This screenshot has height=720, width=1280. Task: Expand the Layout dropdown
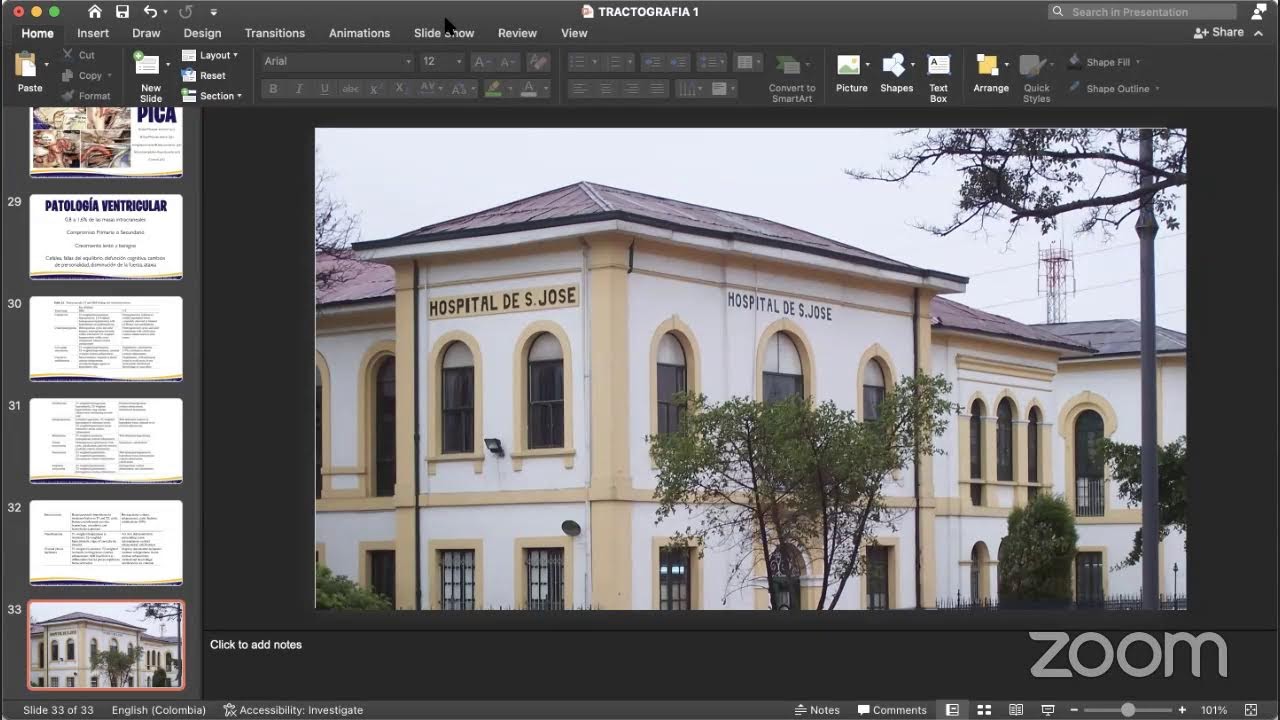click(210, 55)
